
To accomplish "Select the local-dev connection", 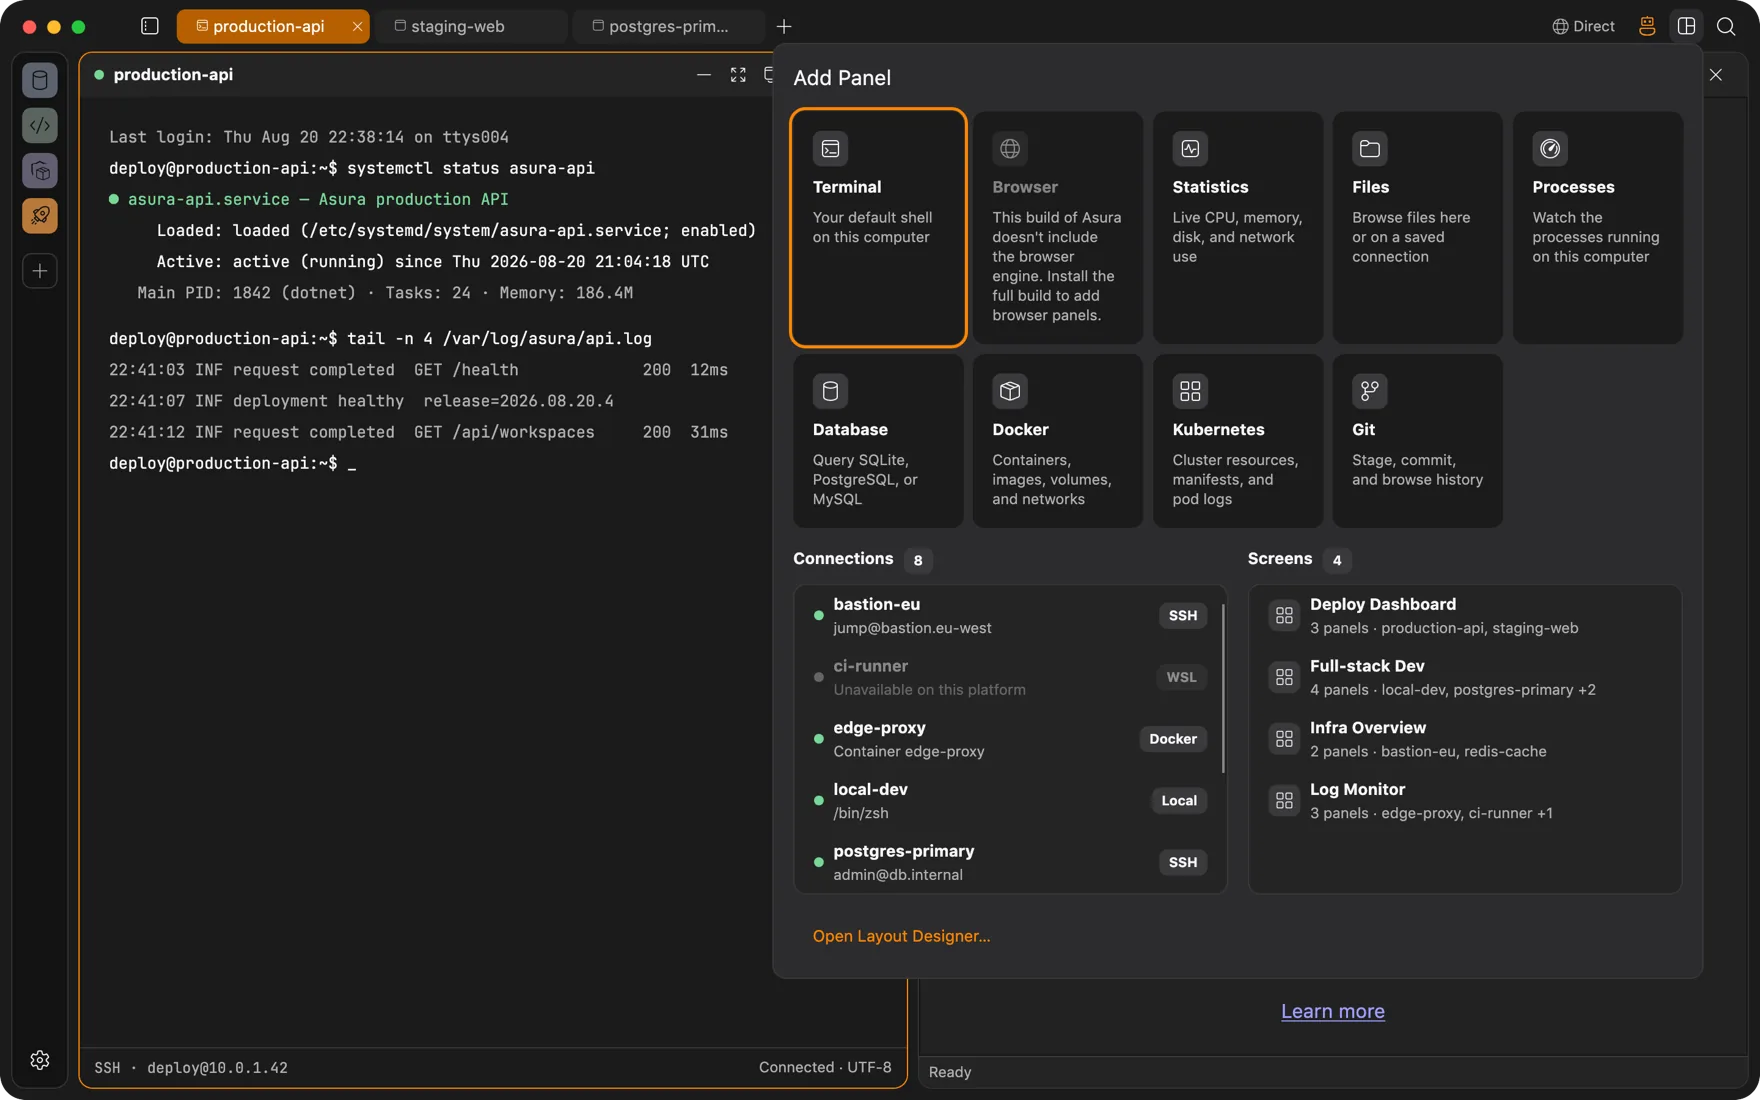I will click(x=1010, y=801).
